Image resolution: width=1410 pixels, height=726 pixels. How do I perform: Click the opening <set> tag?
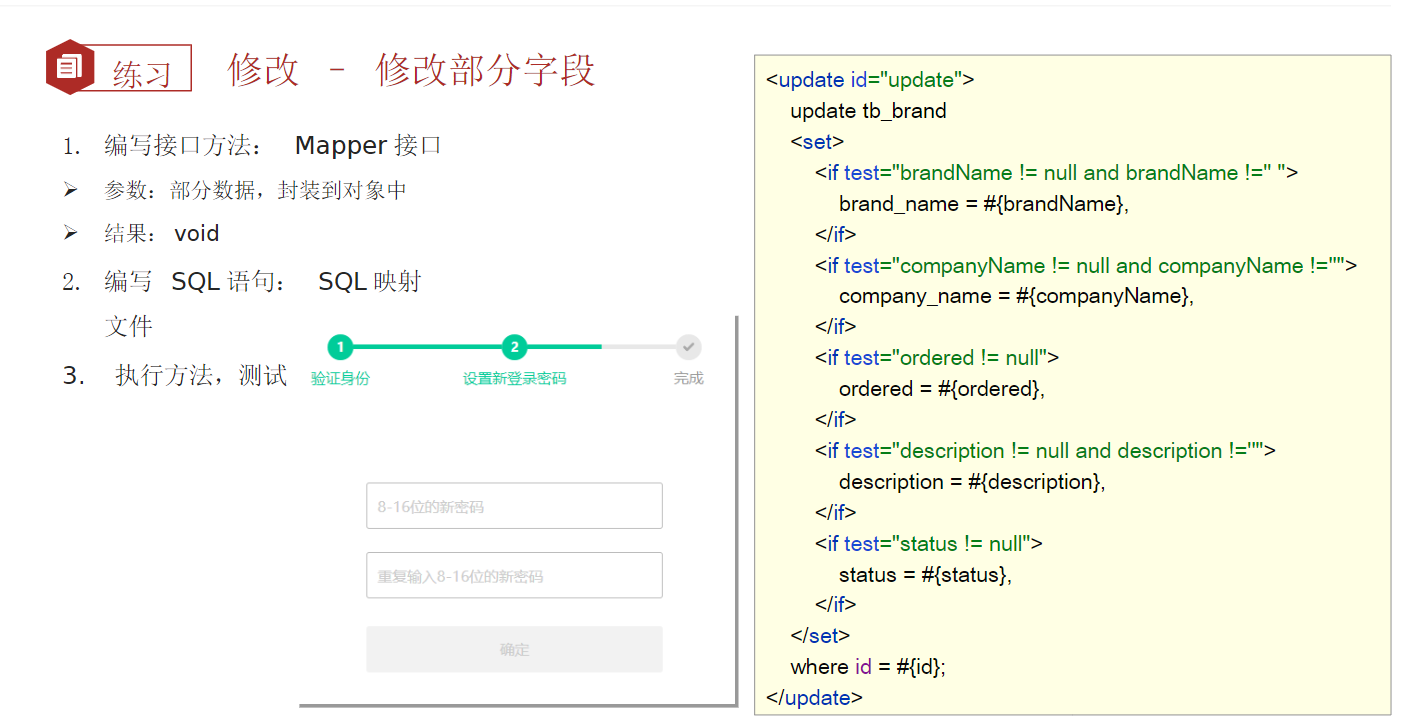(817, 142)
